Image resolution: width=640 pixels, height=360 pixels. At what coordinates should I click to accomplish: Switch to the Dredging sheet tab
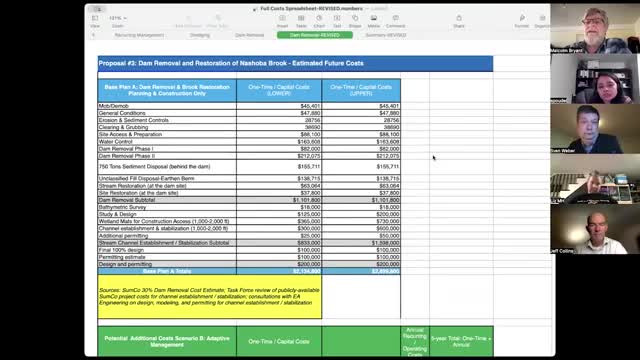[200, 35]
